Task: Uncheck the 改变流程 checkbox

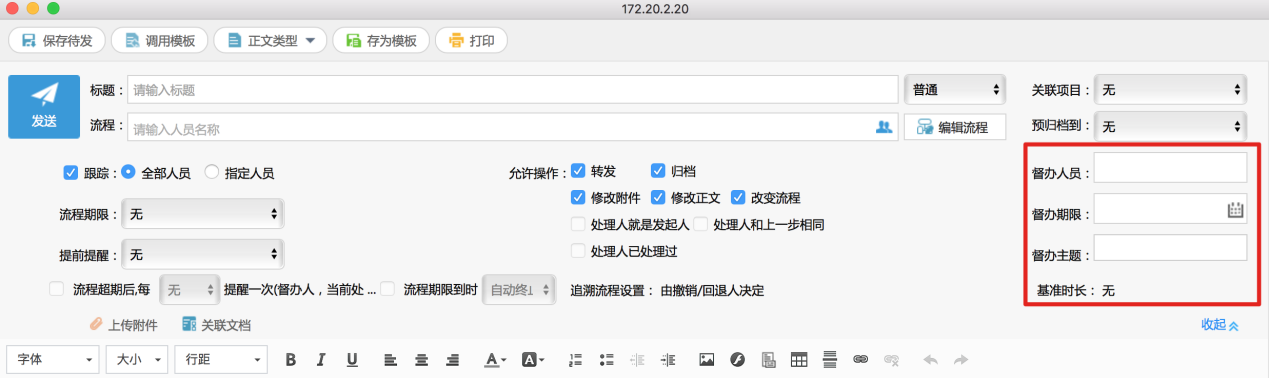Action: point(738,197)
